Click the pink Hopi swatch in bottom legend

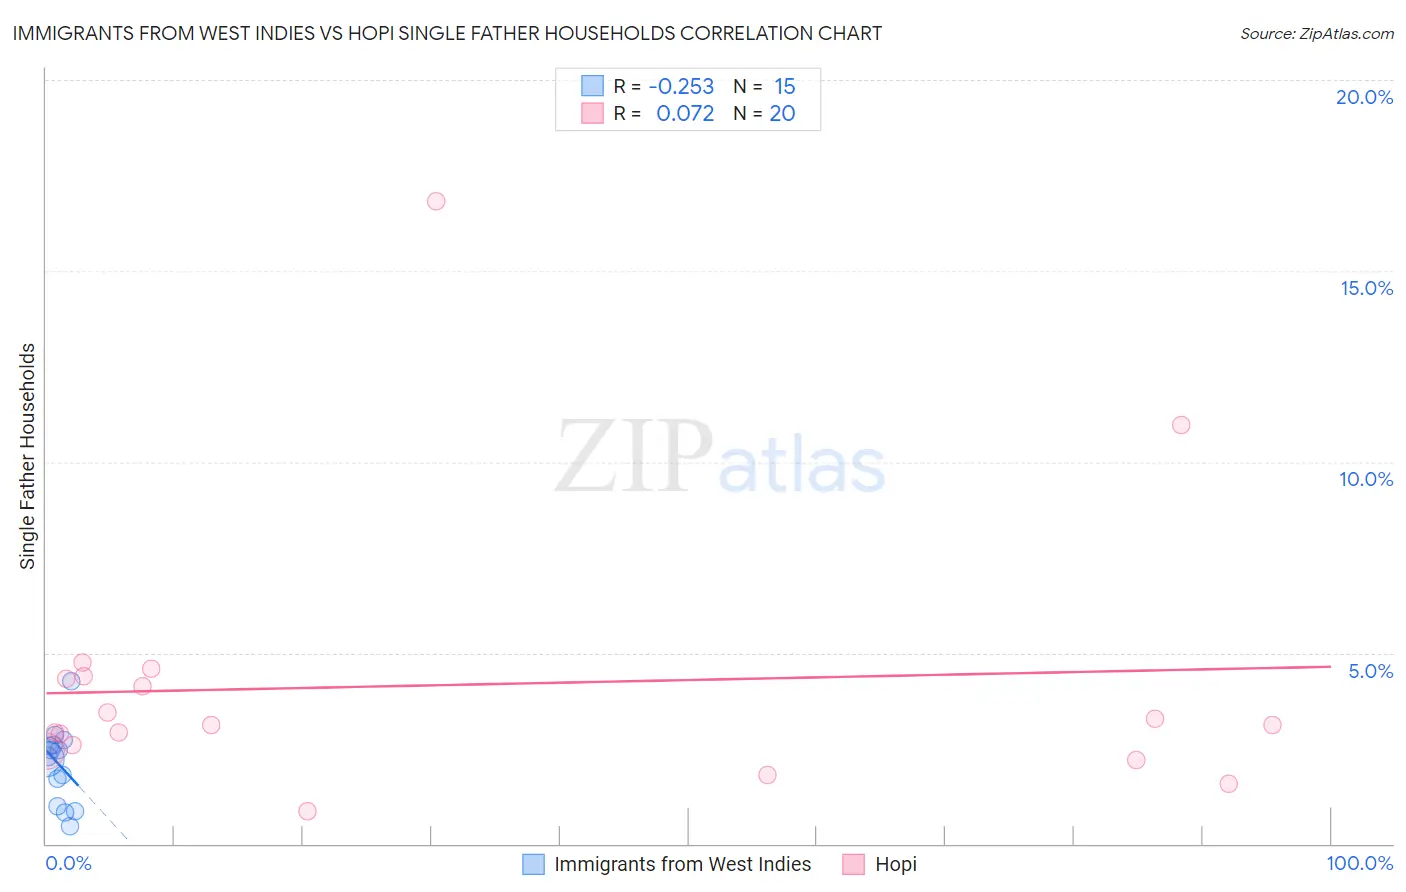853,864
